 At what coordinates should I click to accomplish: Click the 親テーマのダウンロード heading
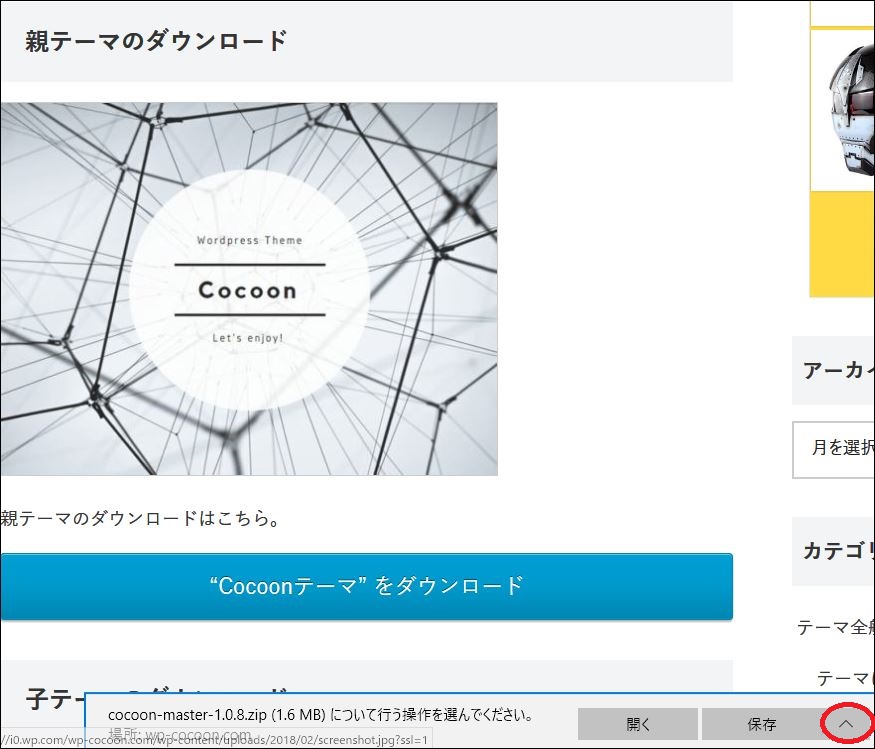156,41
